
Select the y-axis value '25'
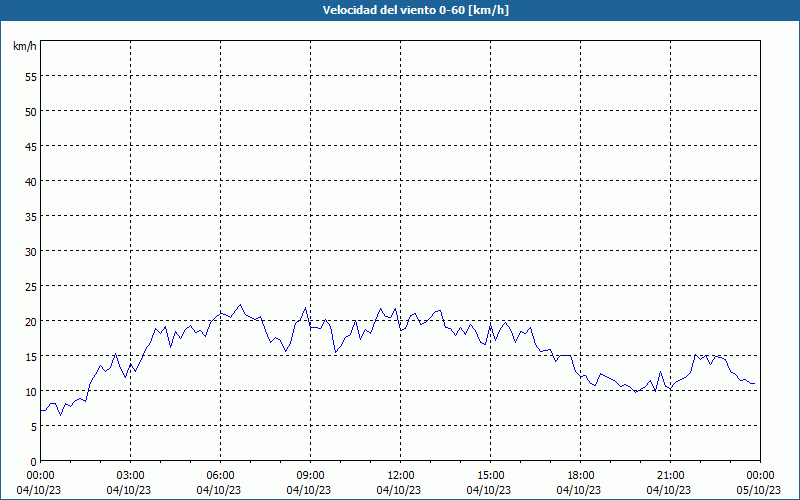31,286
